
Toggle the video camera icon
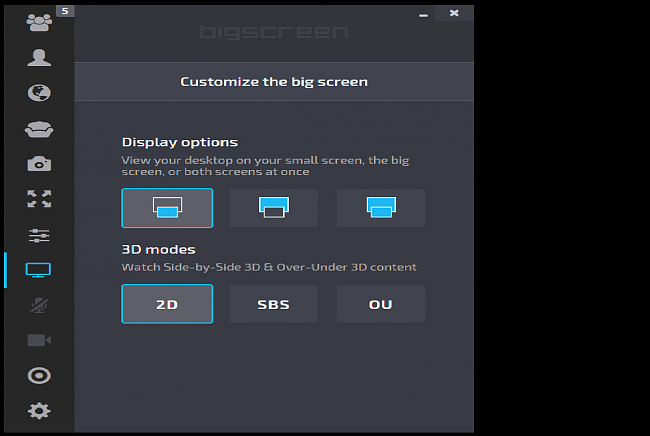pyautogui.click(x=38, y=340)
